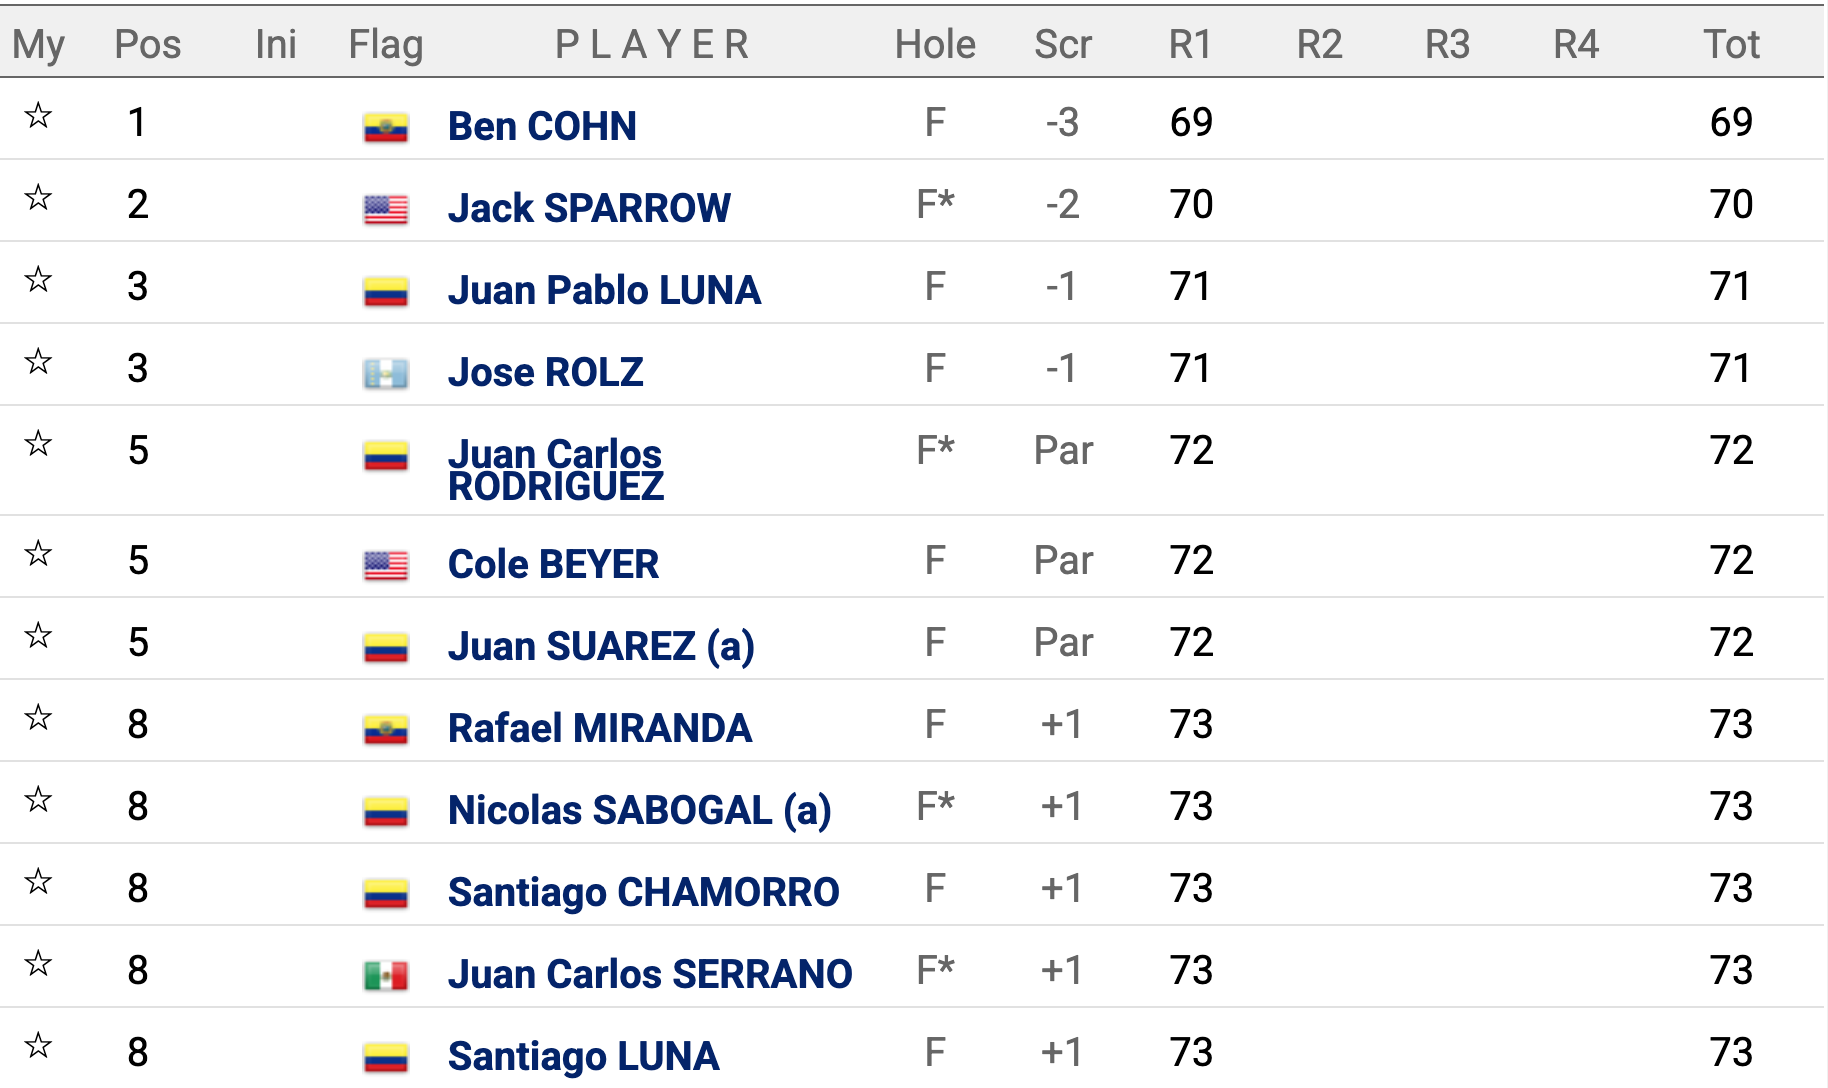Screen dimensions: 1828x1088
Task: Sort leaderboard by the Pos column header
Action: click(148, 44)
